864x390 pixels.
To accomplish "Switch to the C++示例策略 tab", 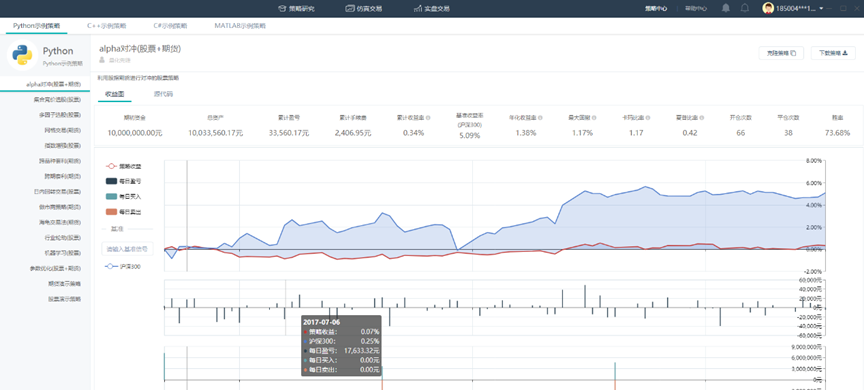I will [106, 26].
